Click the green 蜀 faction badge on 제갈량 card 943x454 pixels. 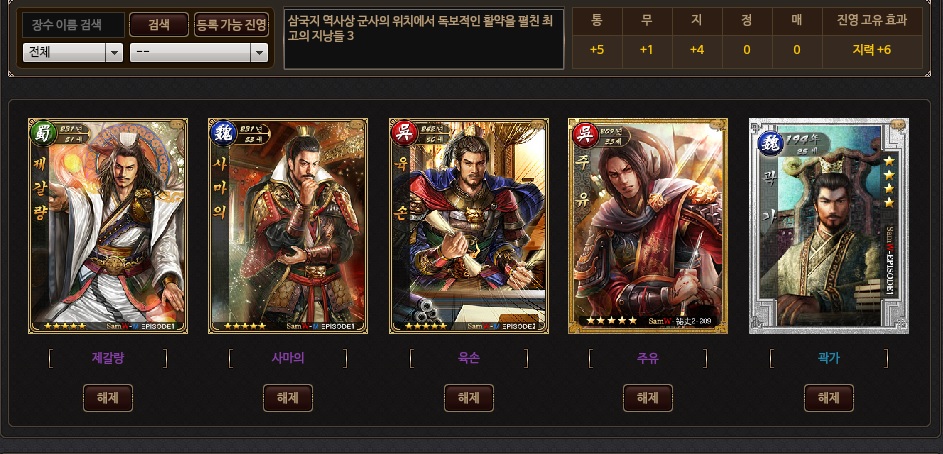coord(43,133)
